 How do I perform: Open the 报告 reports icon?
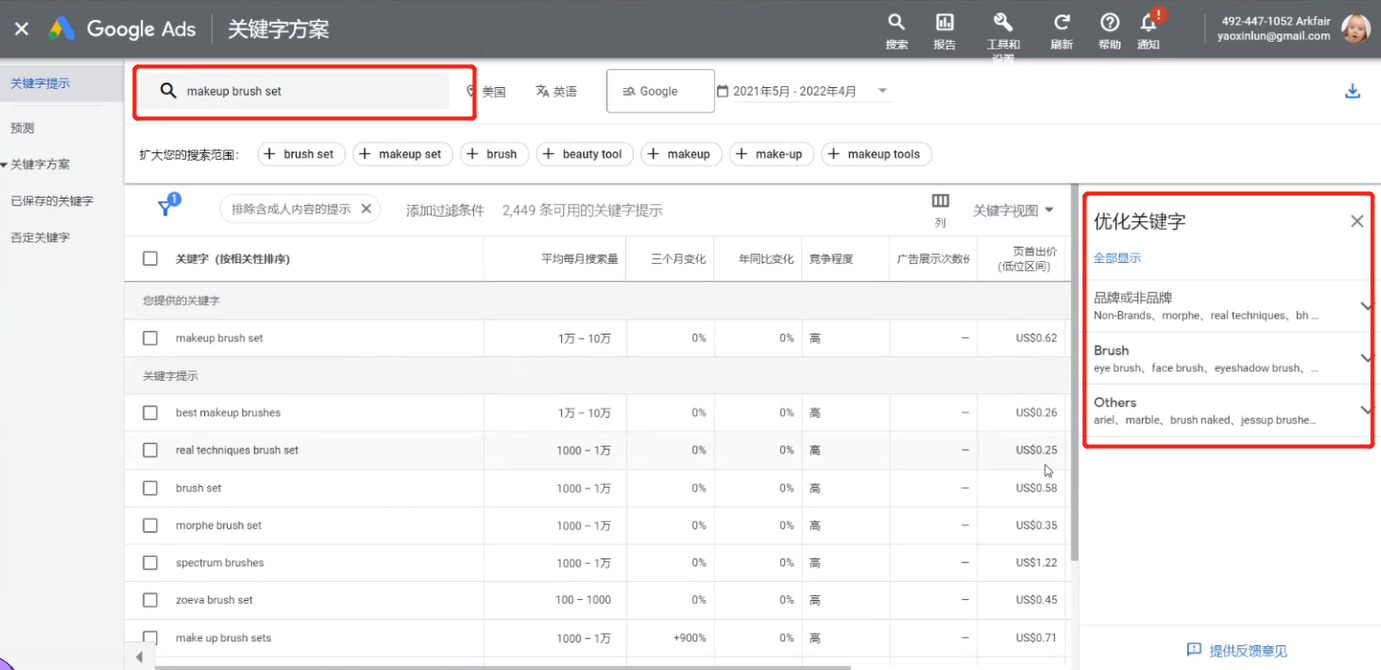coord(944,20)
